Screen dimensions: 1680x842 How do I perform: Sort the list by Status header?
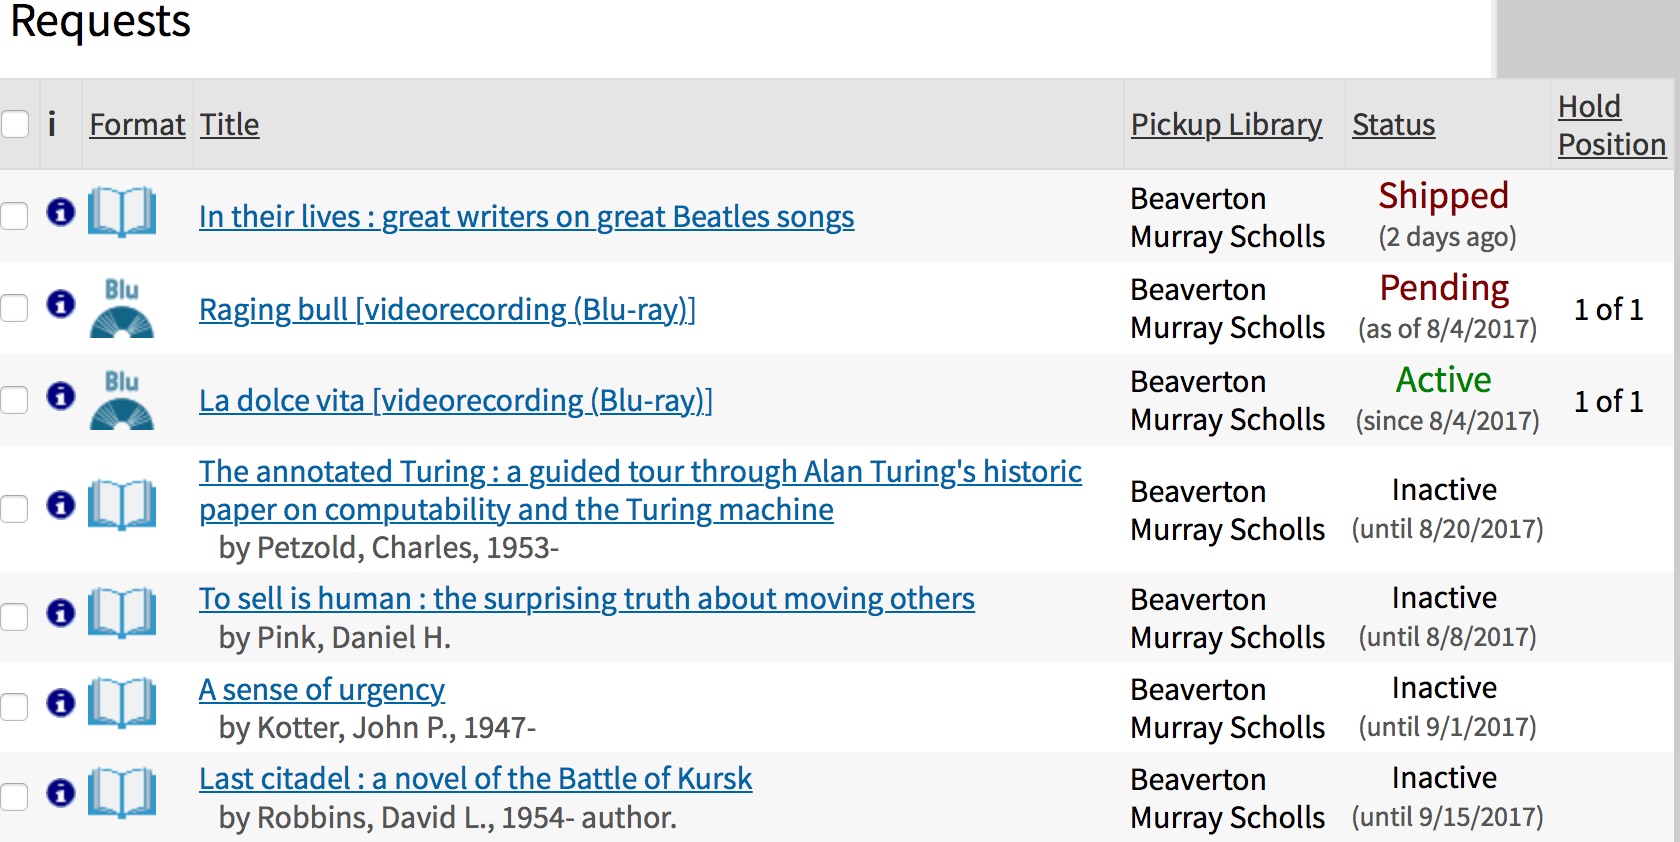coord(1393,124)
